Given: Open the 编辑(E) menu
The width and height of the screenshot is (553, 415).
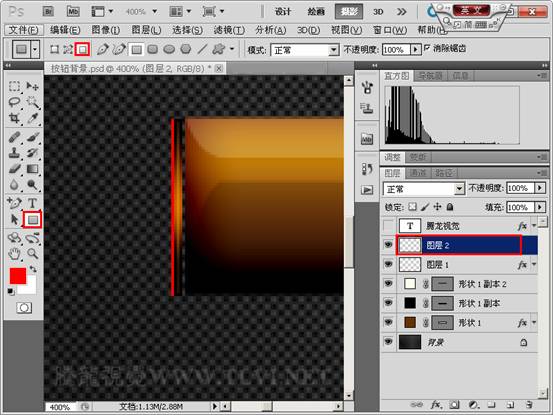Looking at the screenshot, I should 65,30.
